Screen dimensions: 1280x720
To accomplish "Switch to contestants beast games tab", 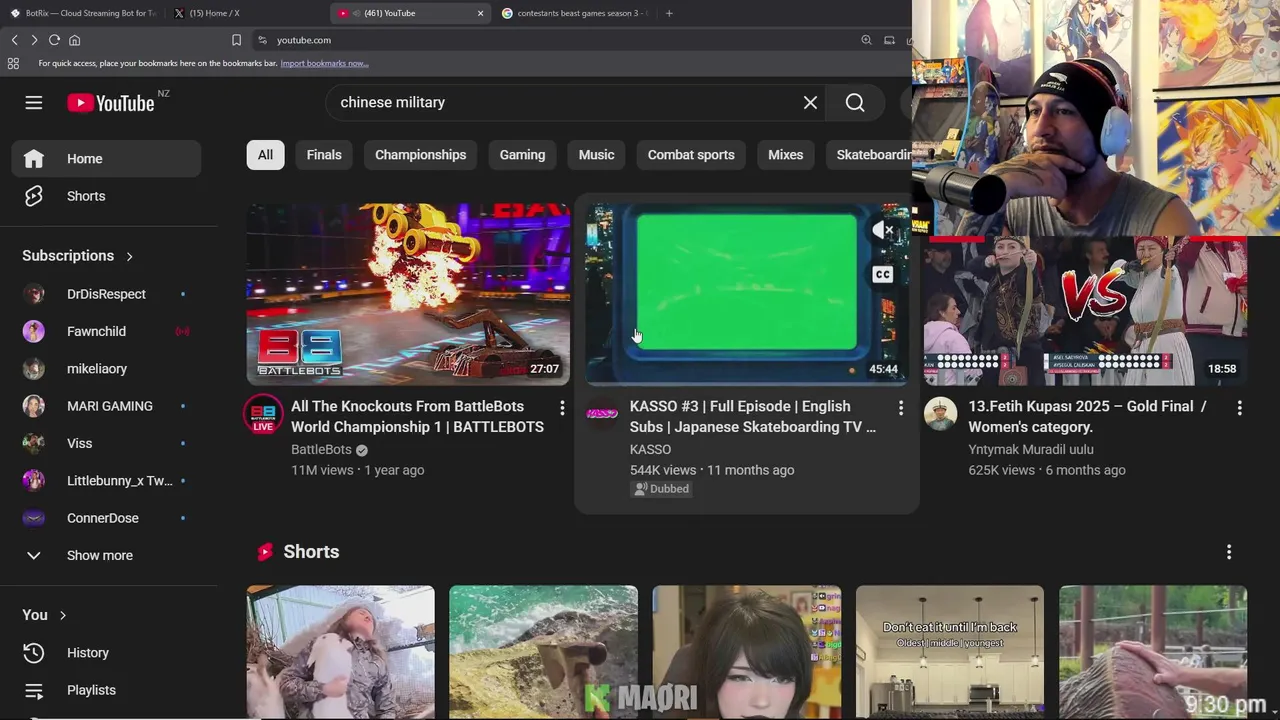I will (x=575, y=13).
